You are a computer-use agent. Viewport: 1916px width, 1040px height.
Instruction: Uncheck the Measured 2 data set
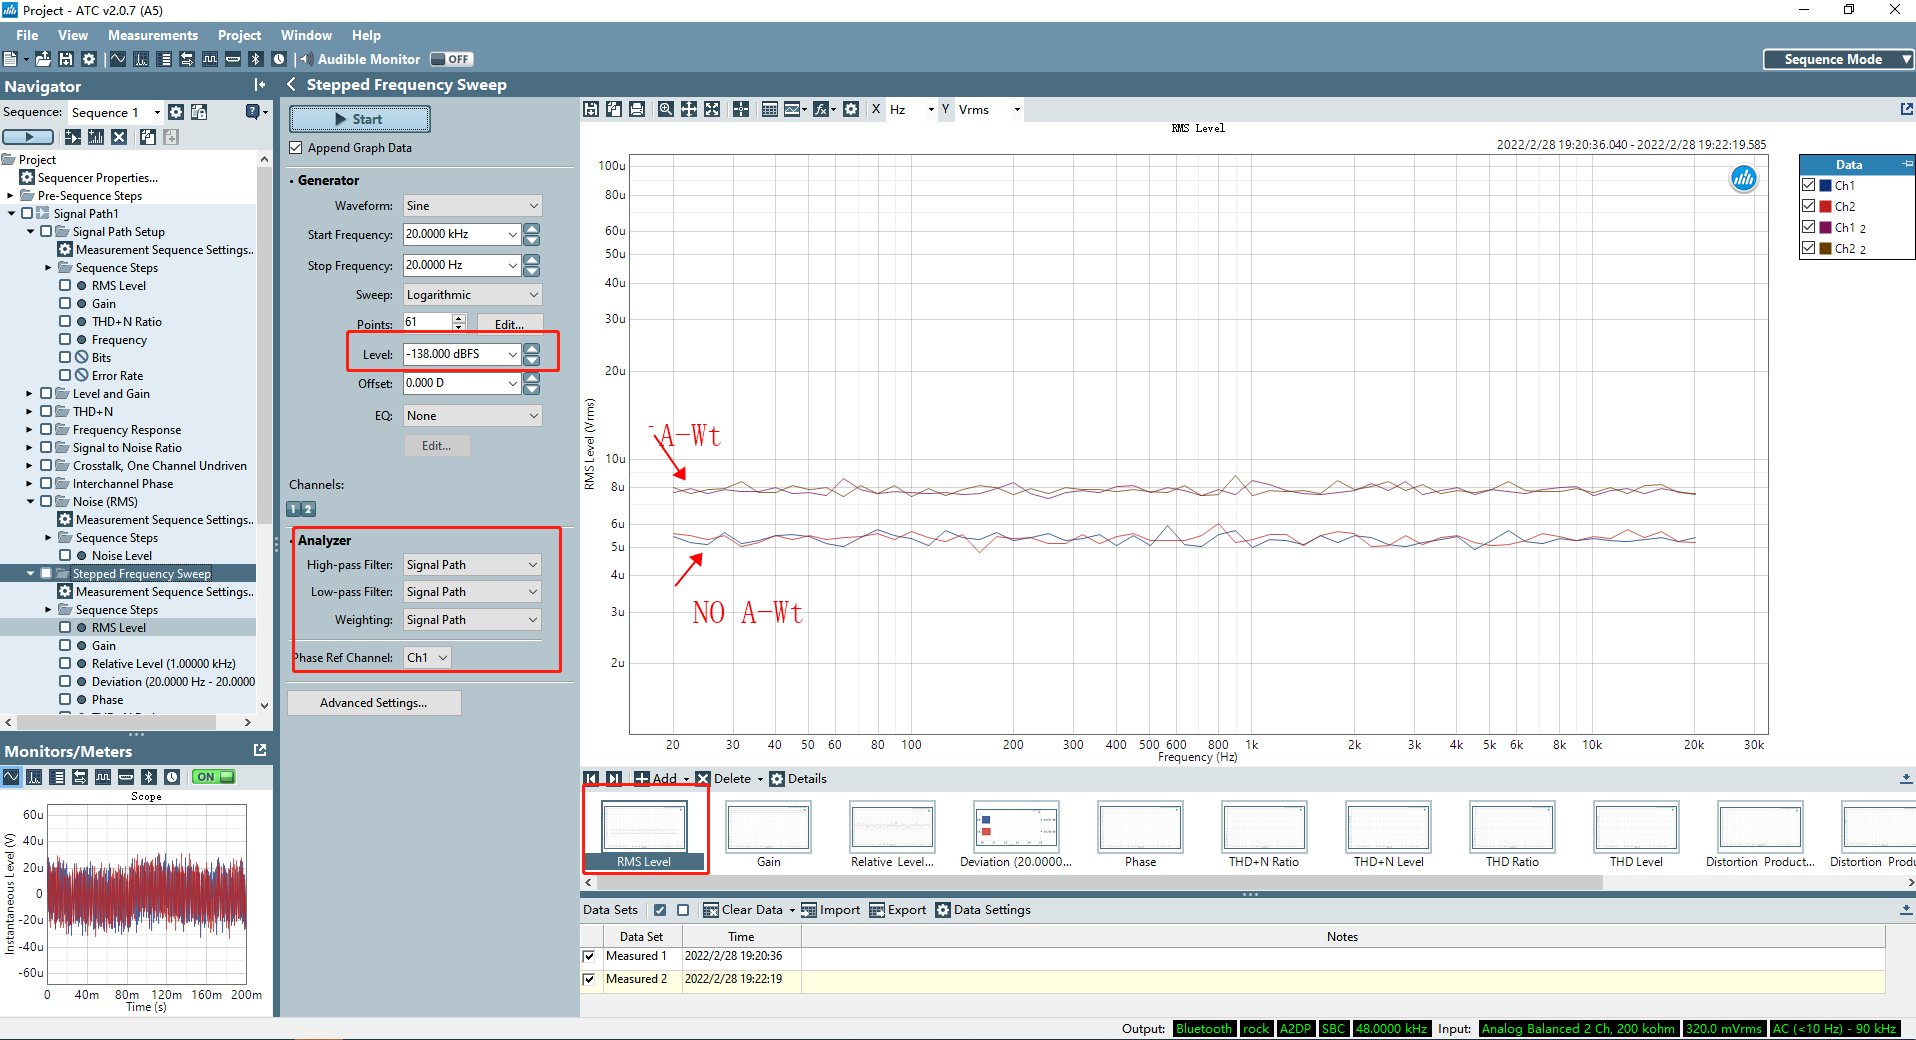[590, 979]
